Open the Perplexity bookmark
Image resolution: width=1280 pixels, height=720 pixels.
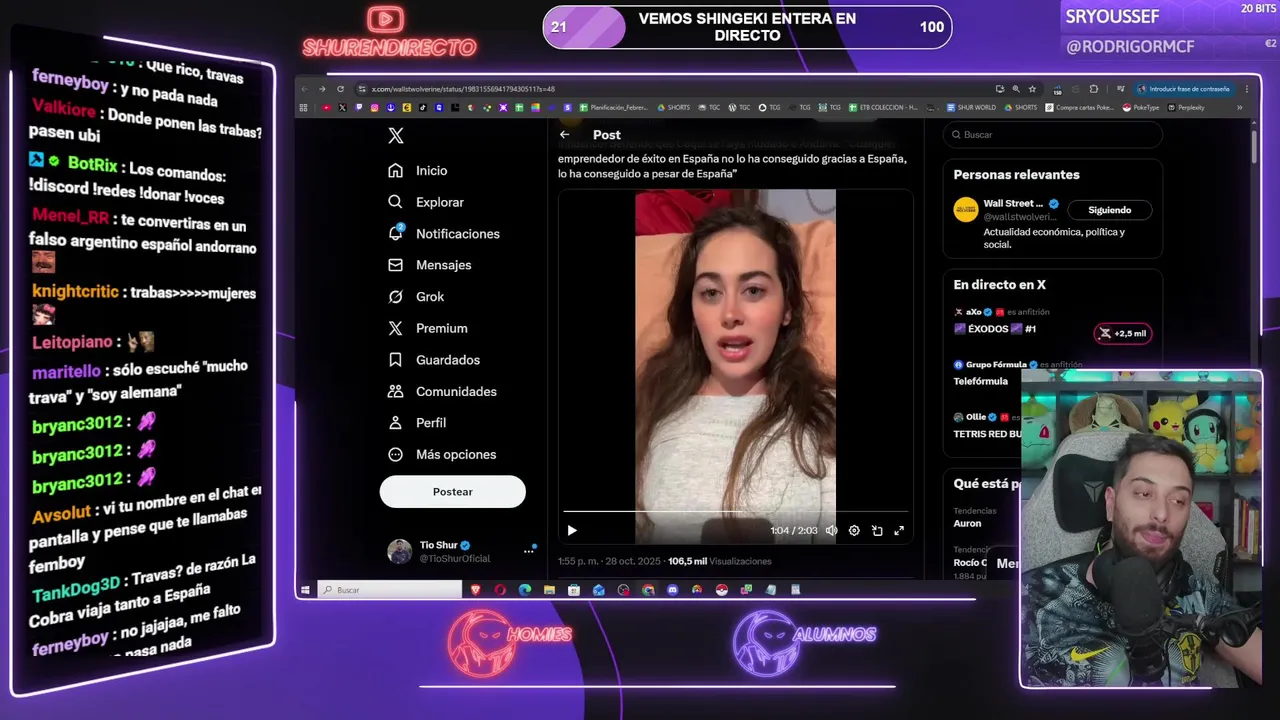pyautogui.click(x=1186, y=107)
